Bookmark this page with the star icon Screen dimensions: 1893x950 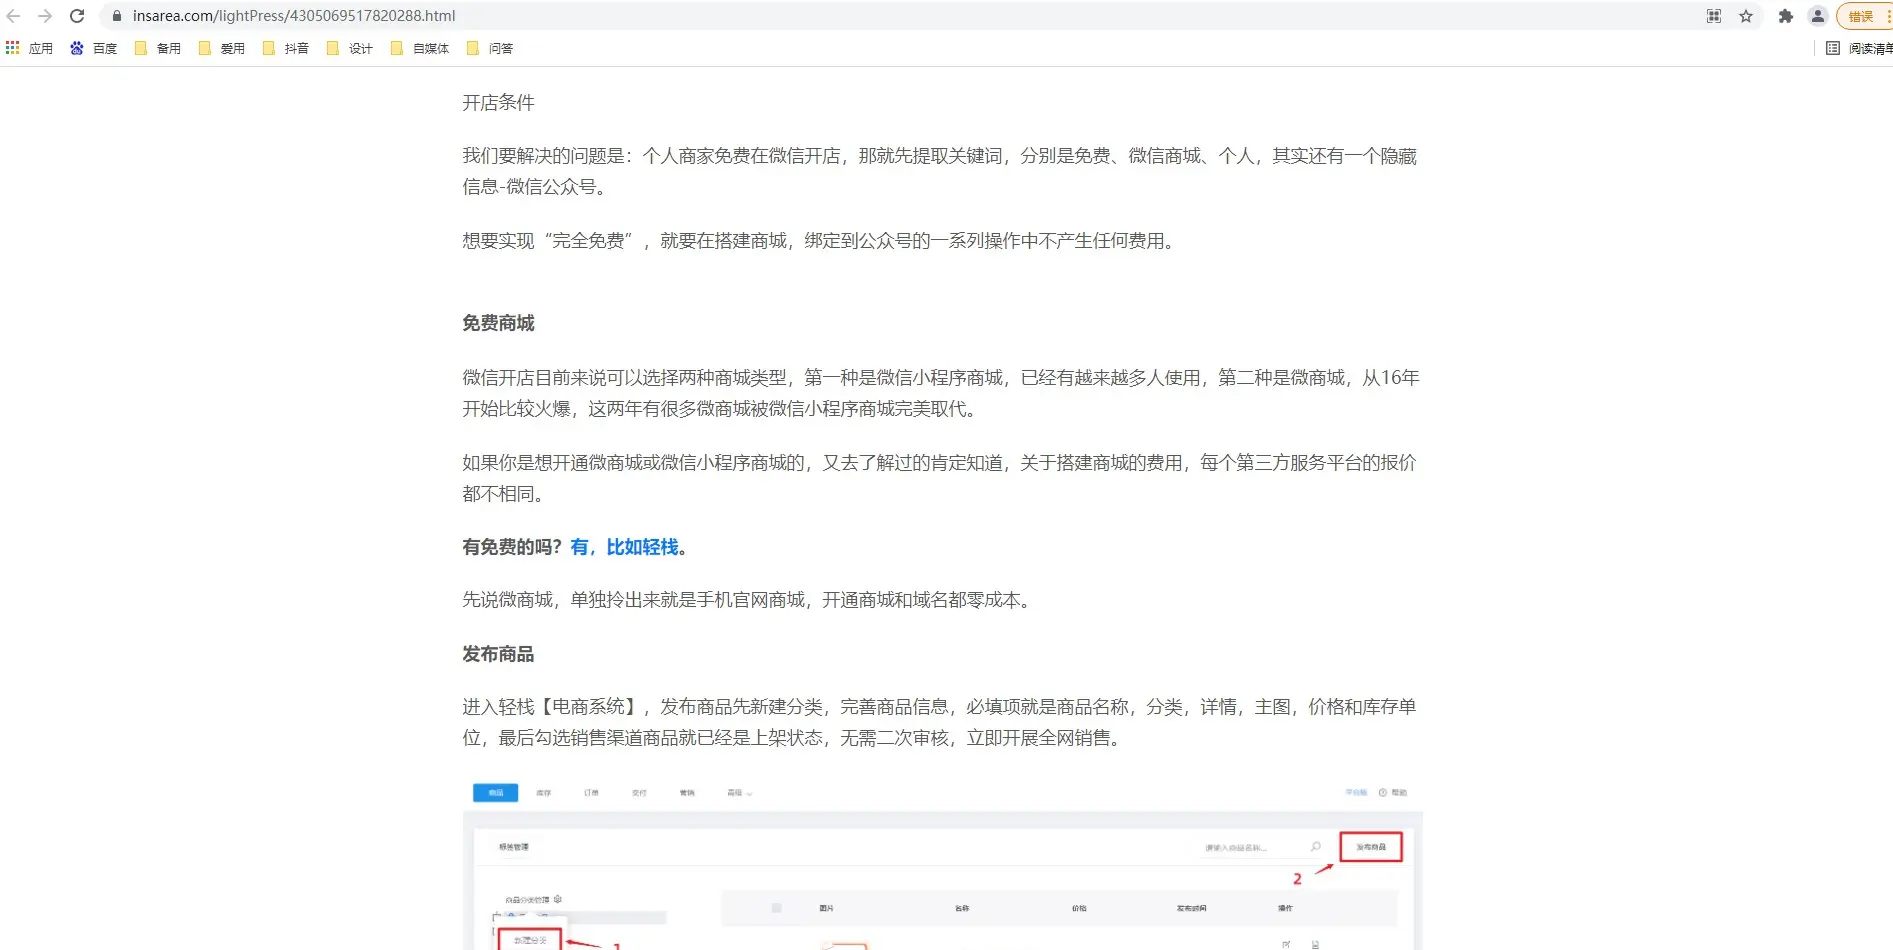click(x=1746, y=16)
